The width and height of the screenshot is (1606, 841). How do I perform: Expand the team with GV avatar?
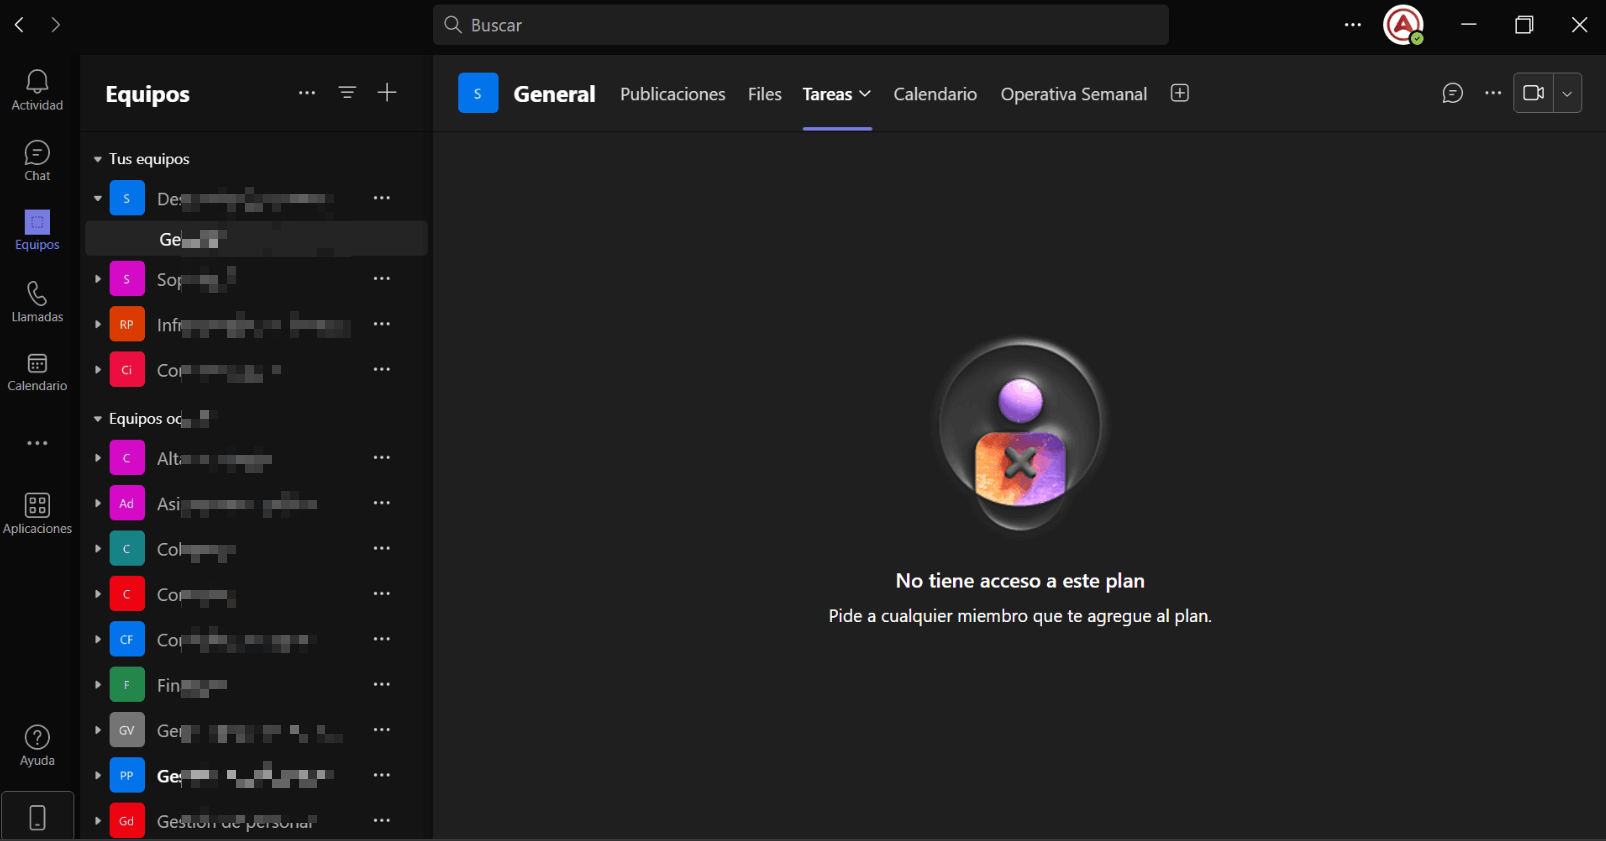click(x=98, y=731)
